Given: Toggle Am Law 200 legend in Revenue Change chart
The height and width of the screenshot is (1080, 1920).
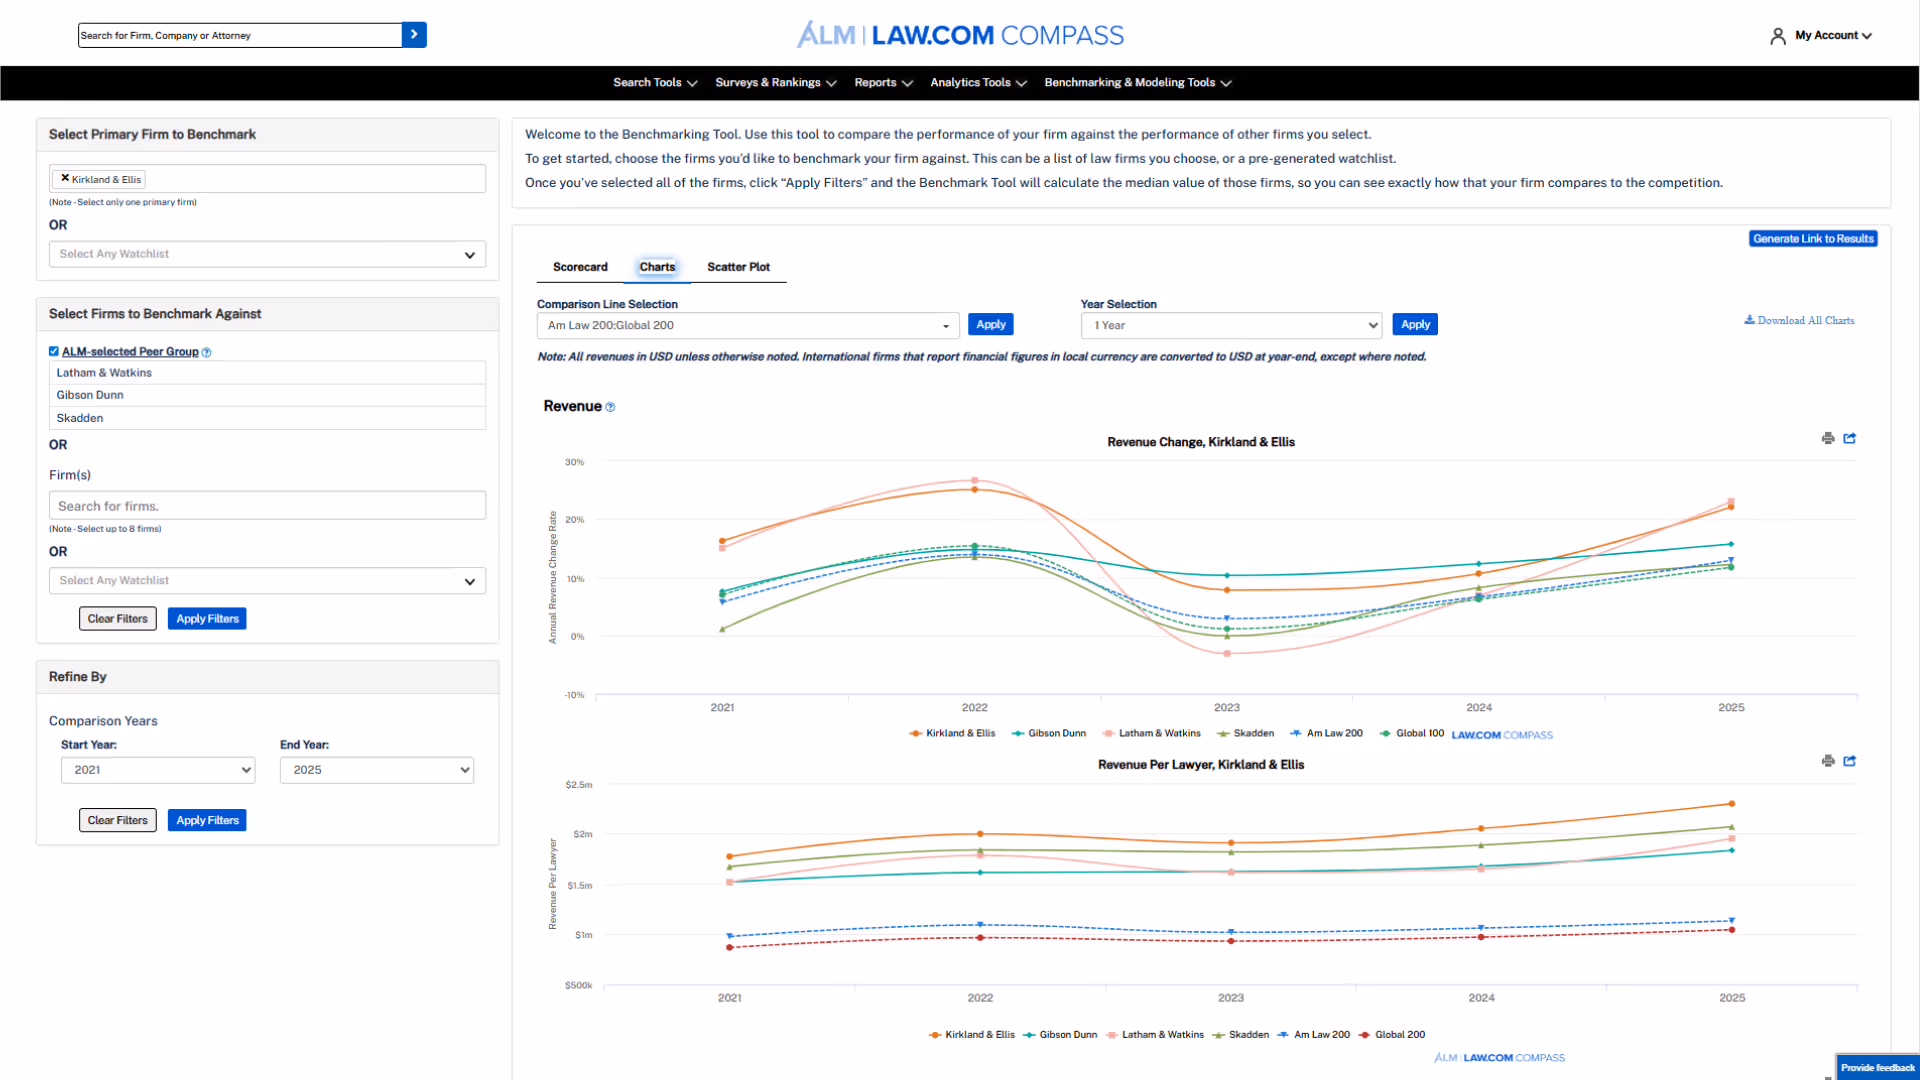Looking at the screenshot, I should [1326, 733].
